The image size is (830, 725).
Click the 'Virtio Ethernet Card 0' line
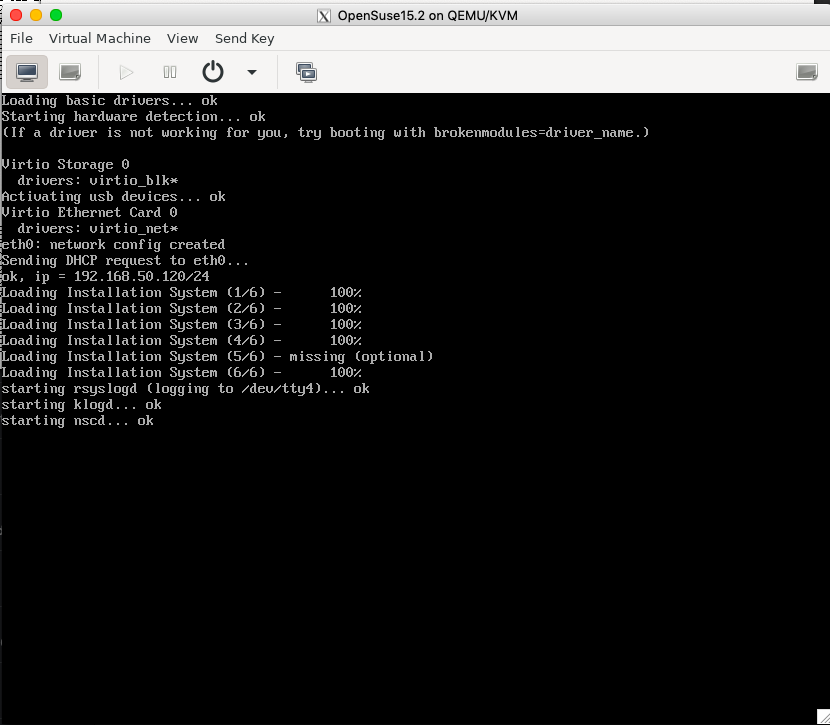pyautogui.click(x=89, y=212)
